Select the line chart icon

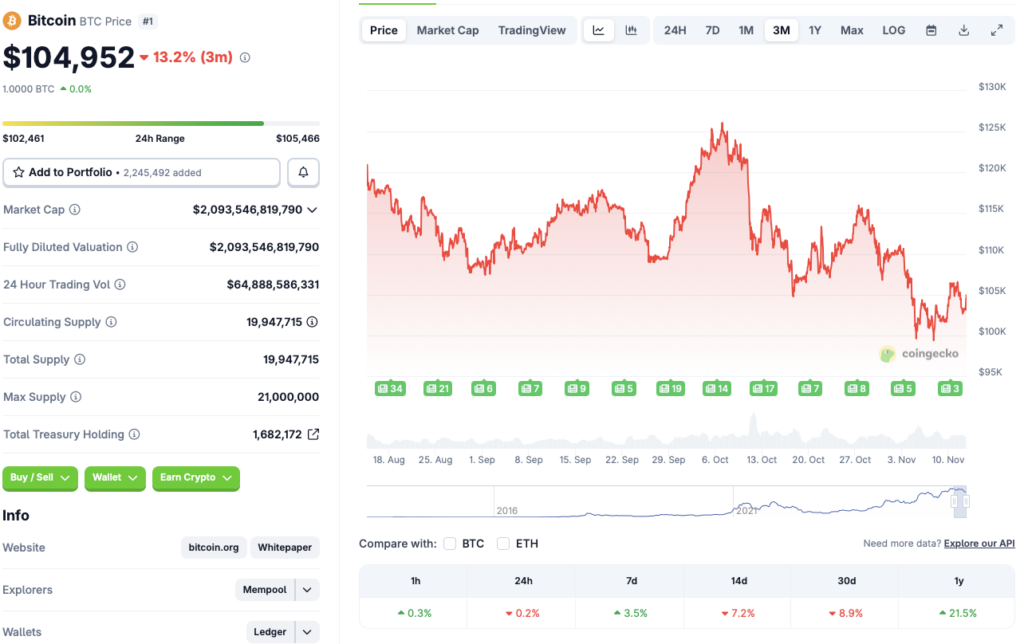[598, 30]
